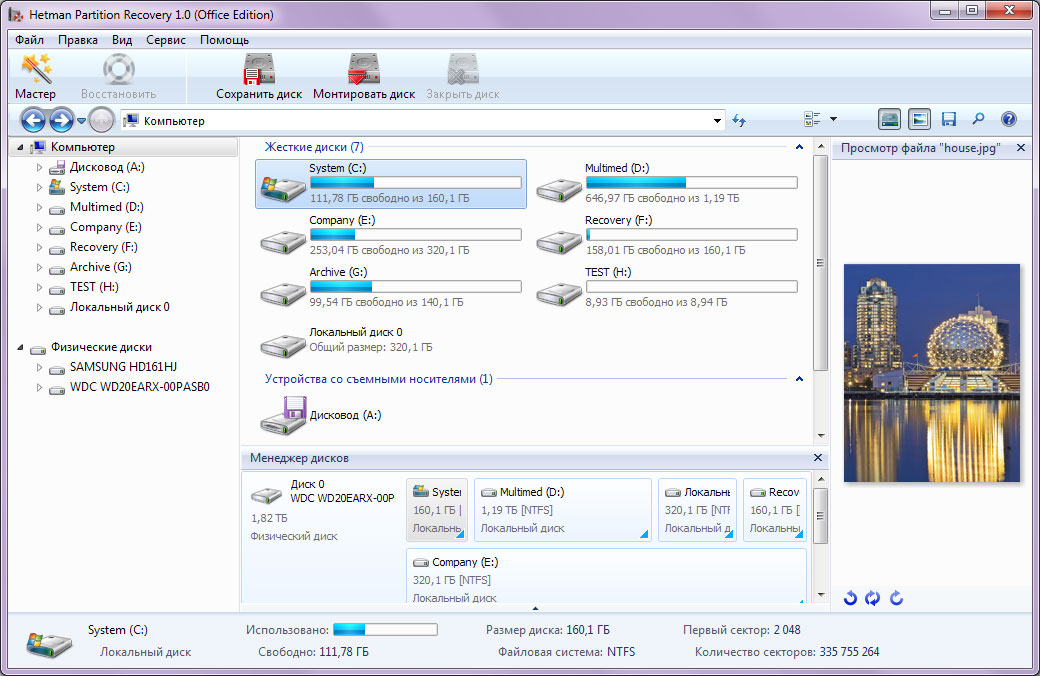This screenshot has width=1040, height=676.
Task: Select Диск 0 WDC in disk manager
Action: (324, 509)
